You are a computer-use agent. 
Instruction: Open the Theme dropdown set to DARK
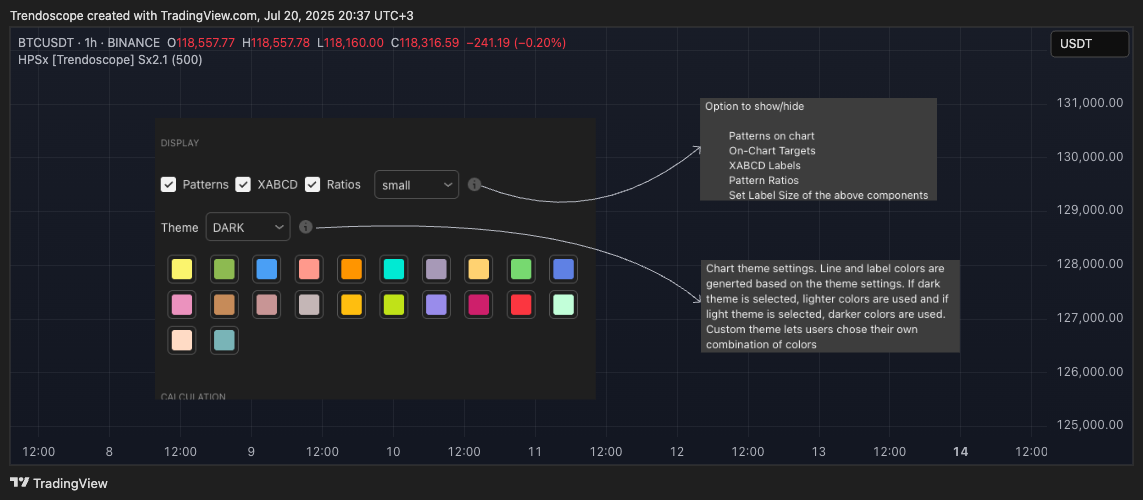(248, 227)
